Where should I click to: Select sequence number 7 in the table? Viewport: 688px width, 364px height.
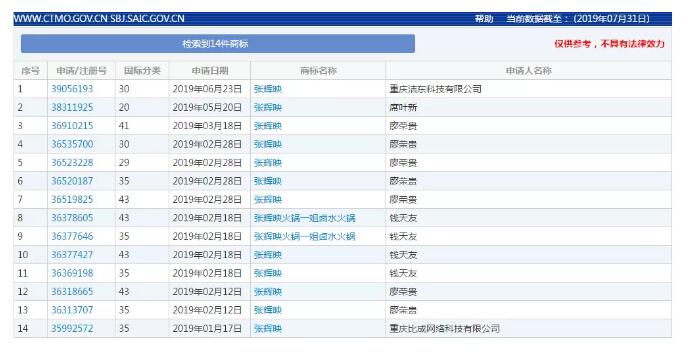(20, 200)
